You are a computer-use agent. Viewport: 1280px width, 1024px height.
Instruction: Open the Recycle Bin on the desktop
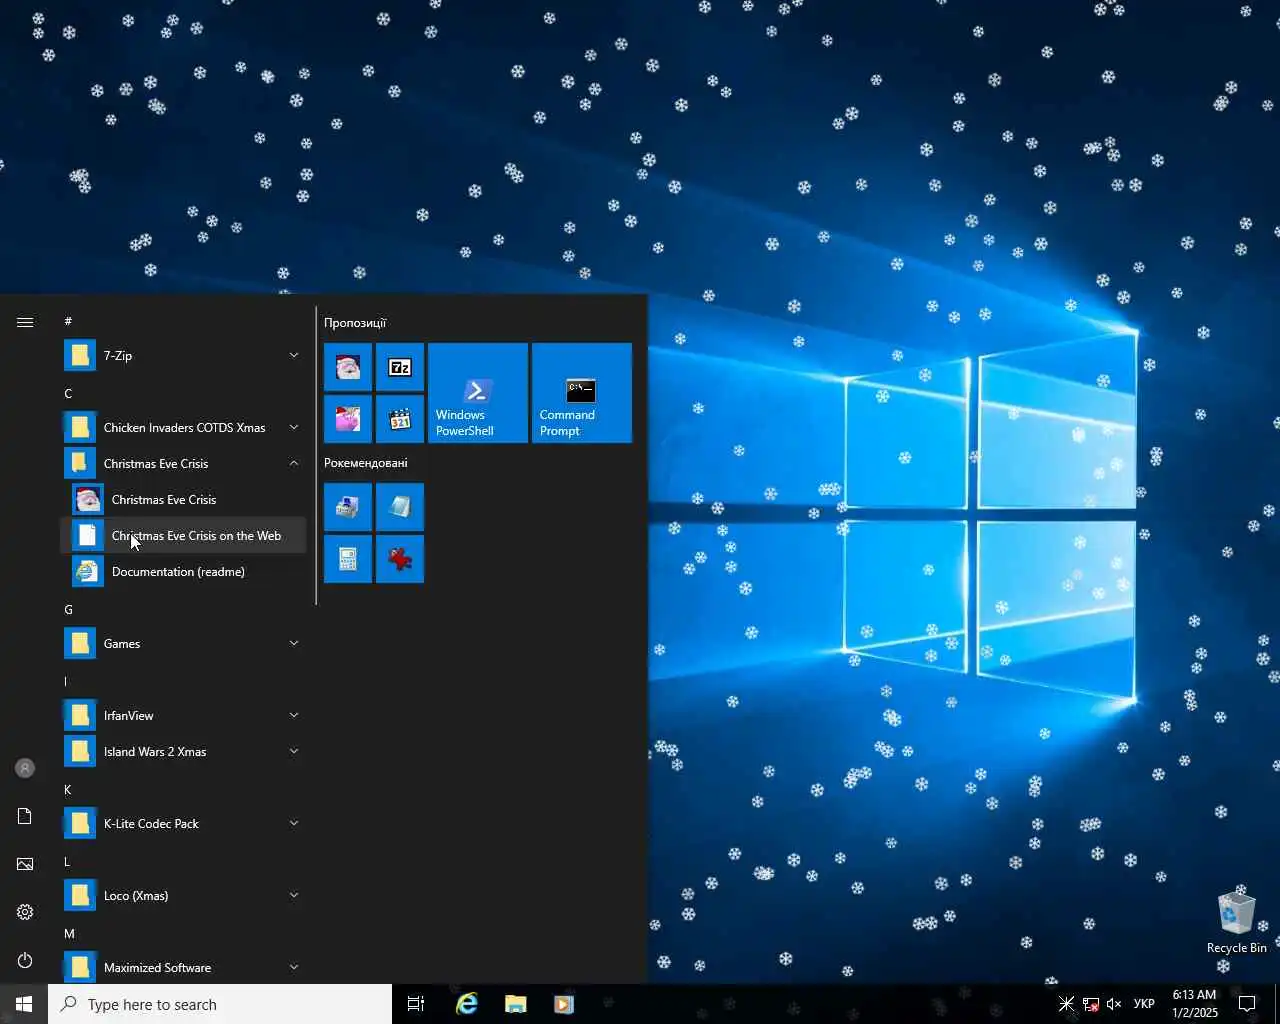1237,921
